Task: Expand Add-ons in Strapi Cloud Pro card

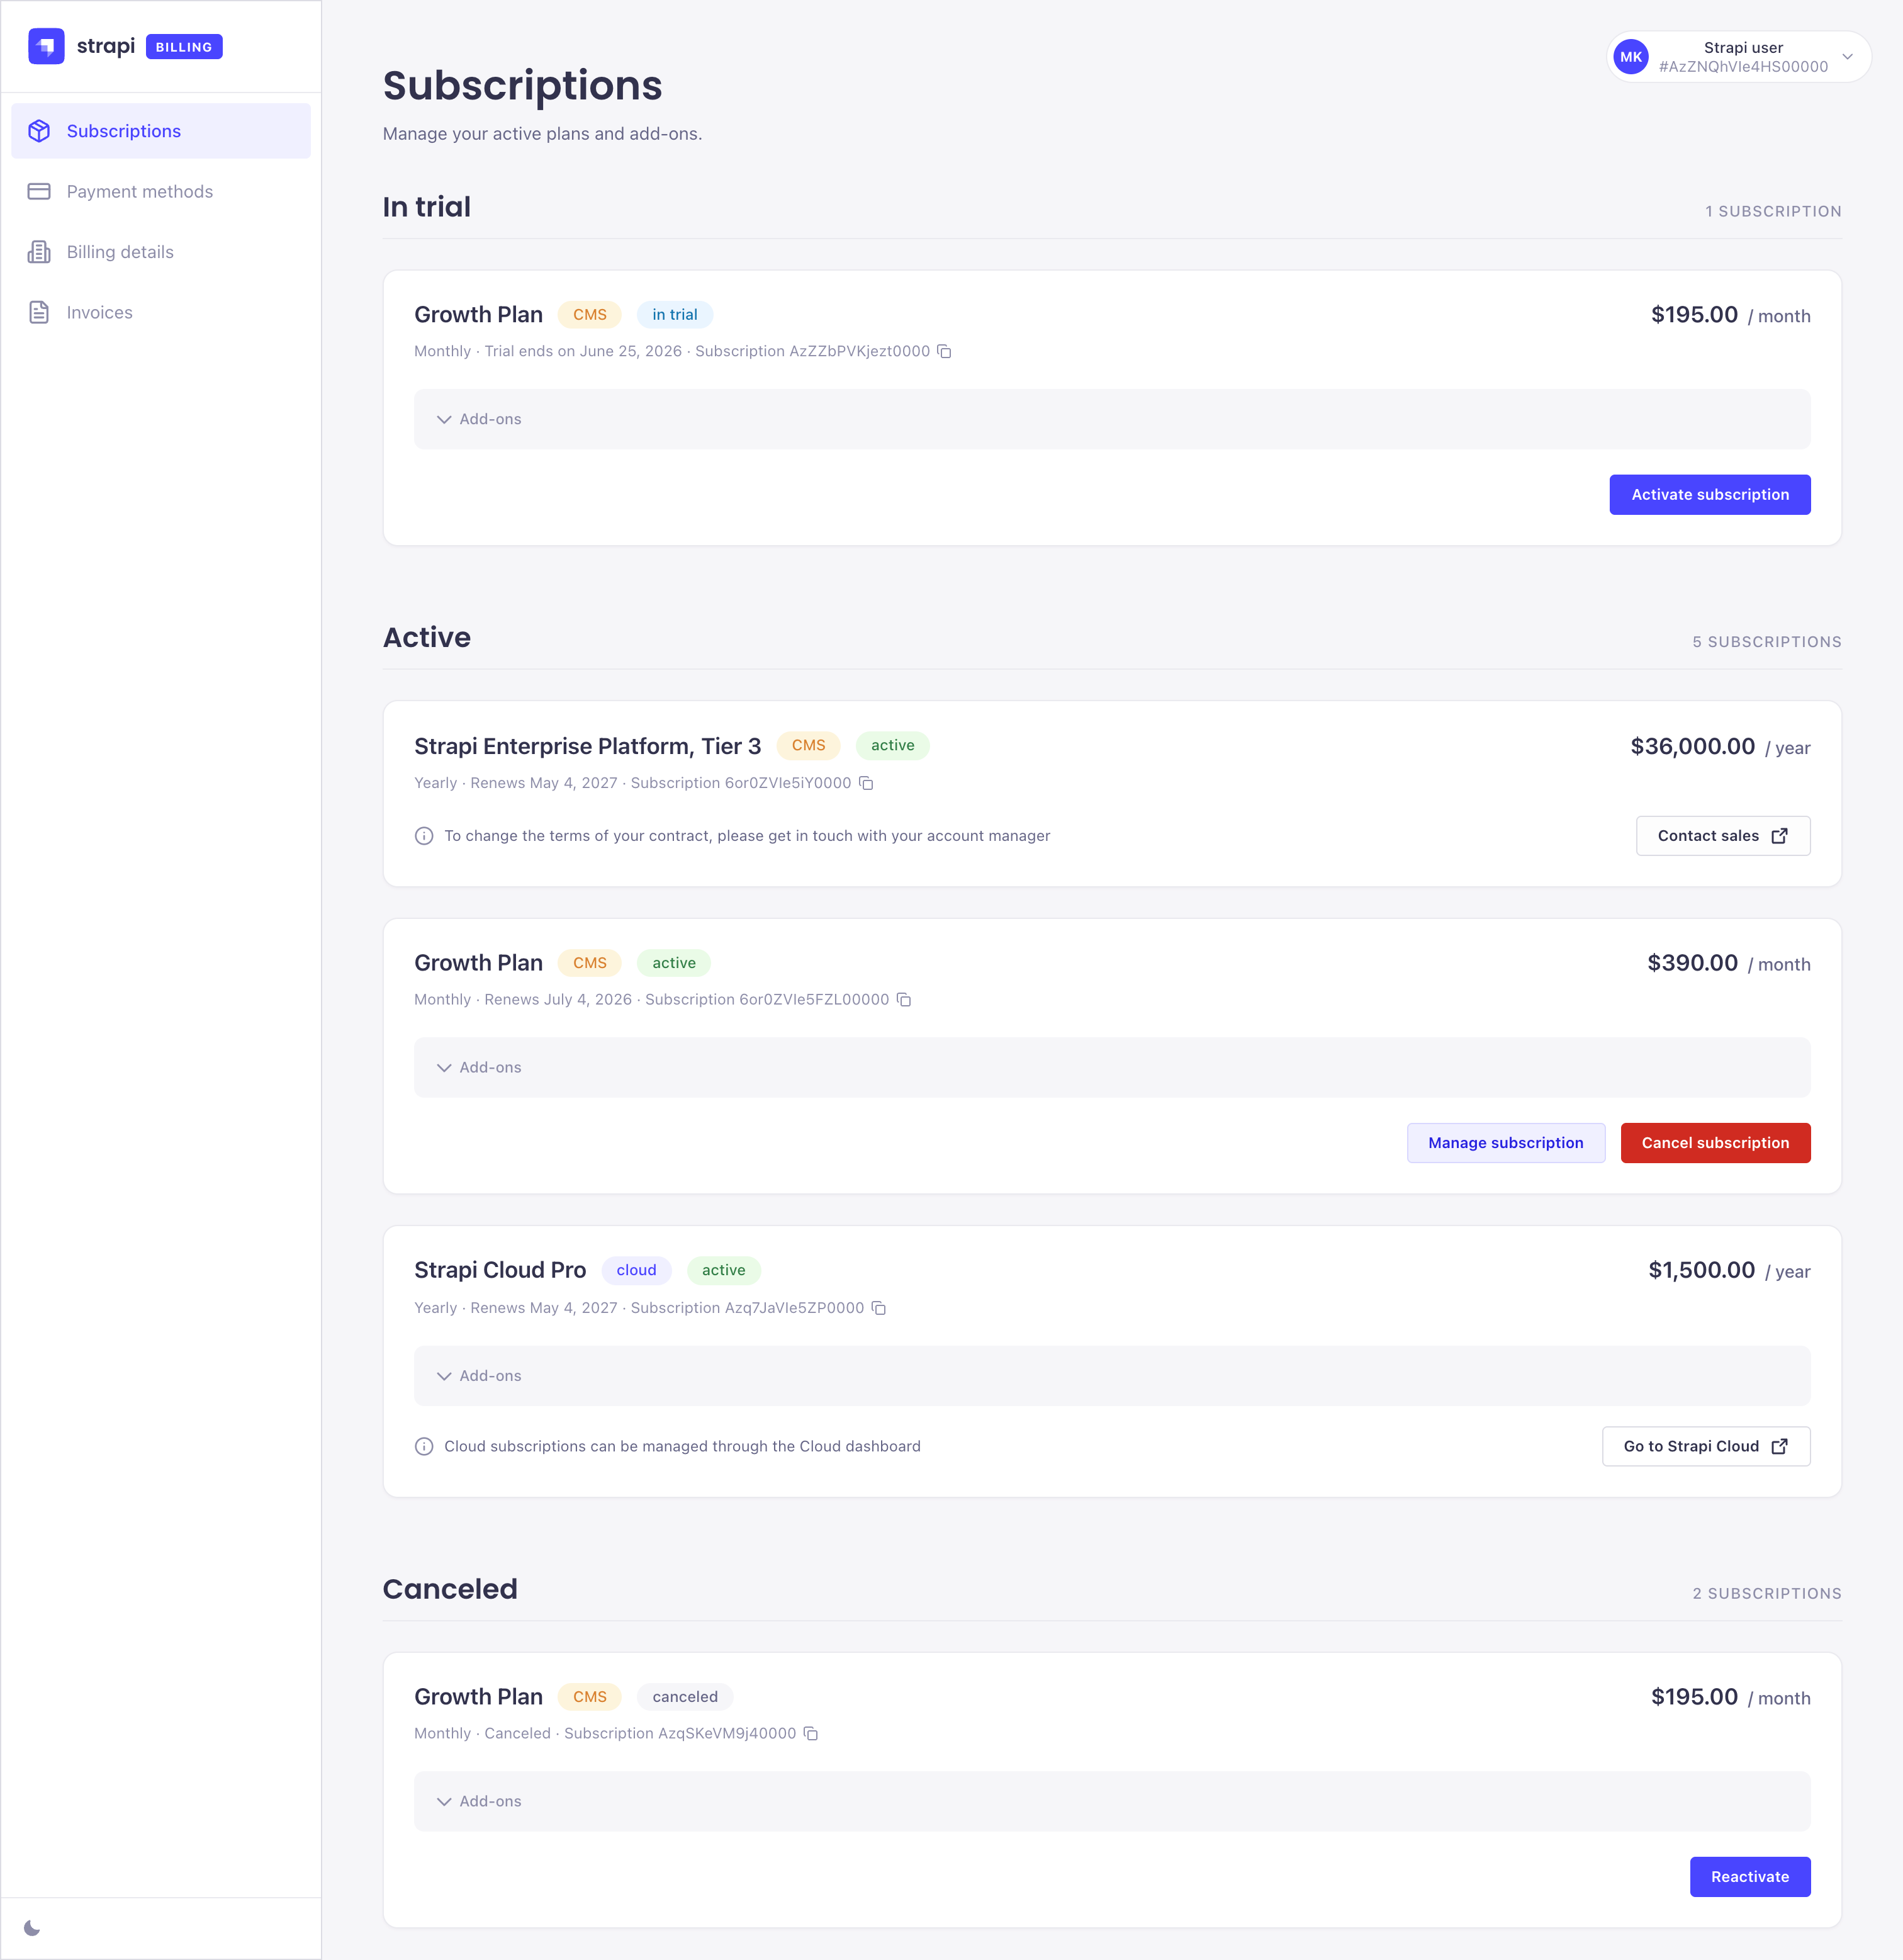Action: click(1112, 1376)
